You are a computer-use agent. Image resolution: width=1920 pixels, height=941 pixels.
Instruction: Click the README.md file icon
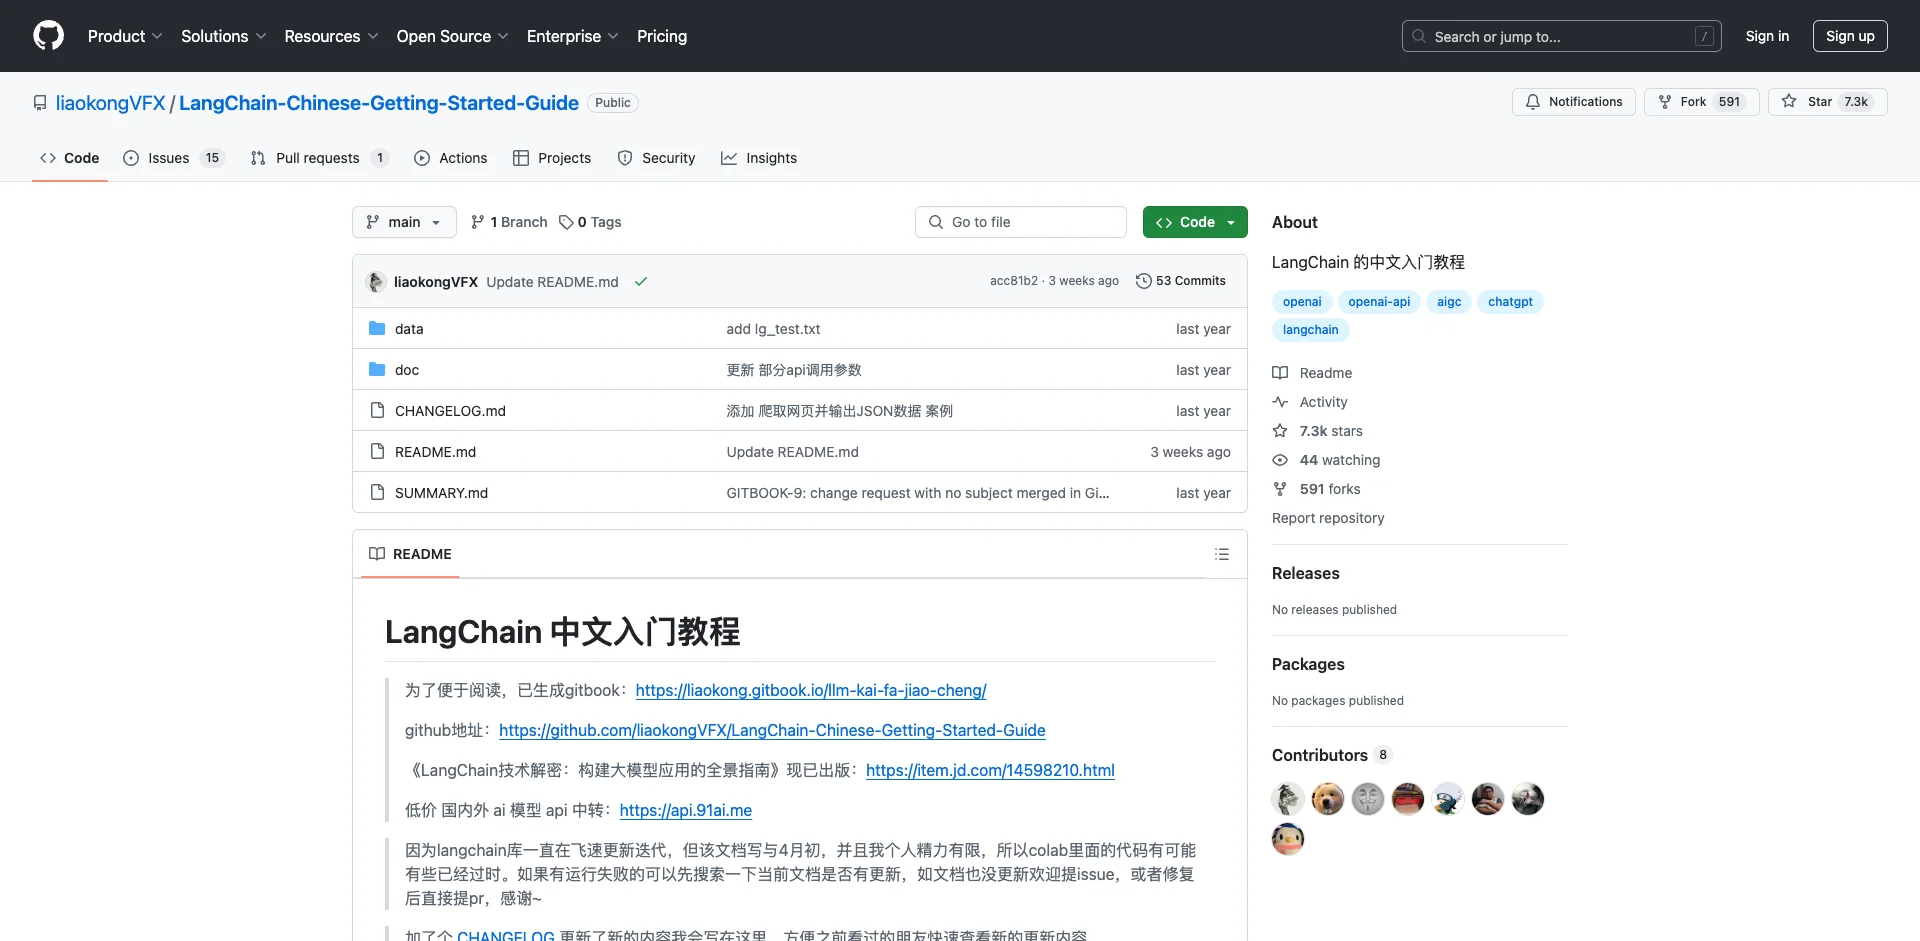point(377,451)
